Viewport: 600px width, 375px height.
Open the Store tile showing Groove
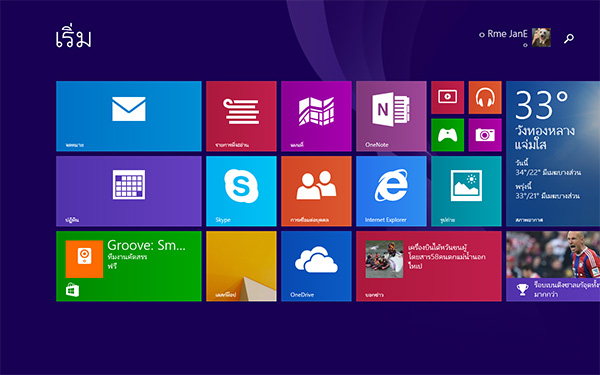point(129,266)
